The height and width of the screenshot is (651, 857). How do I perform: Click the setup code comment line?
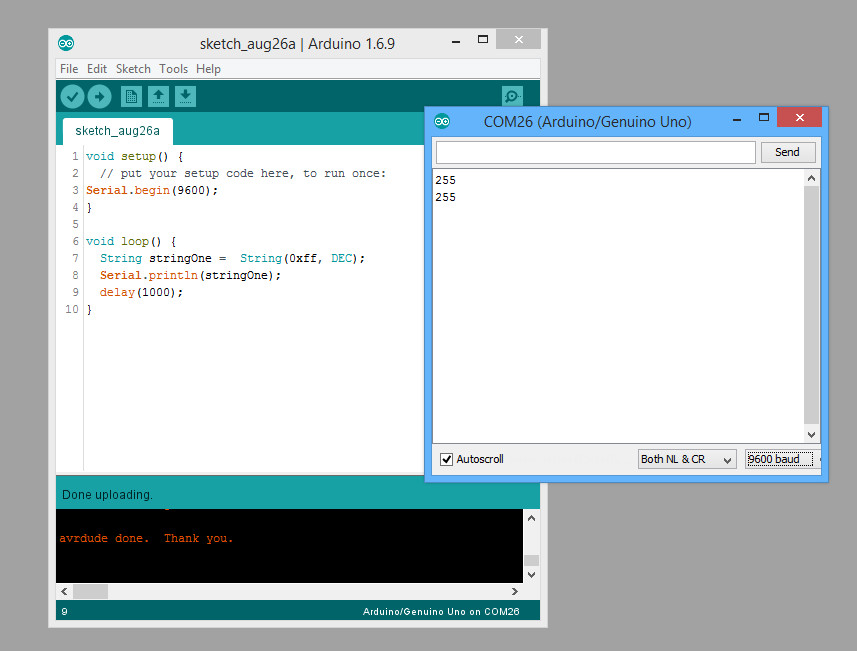(243, 173)
